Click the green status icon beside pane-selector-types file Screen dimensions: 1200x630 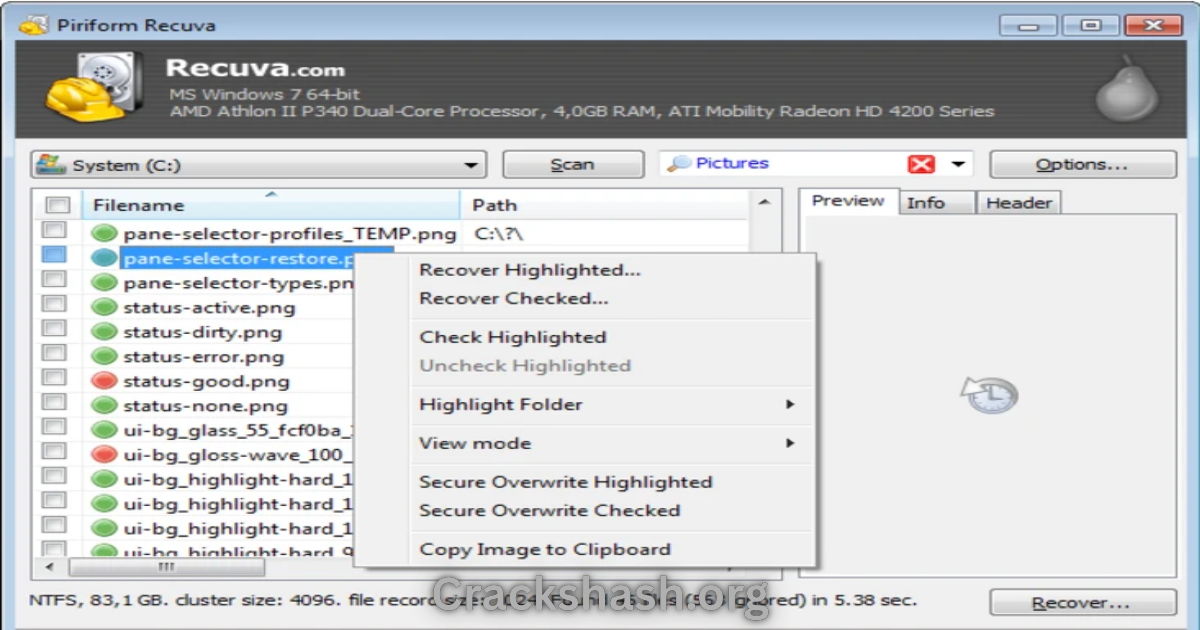(x=104, y=283)
